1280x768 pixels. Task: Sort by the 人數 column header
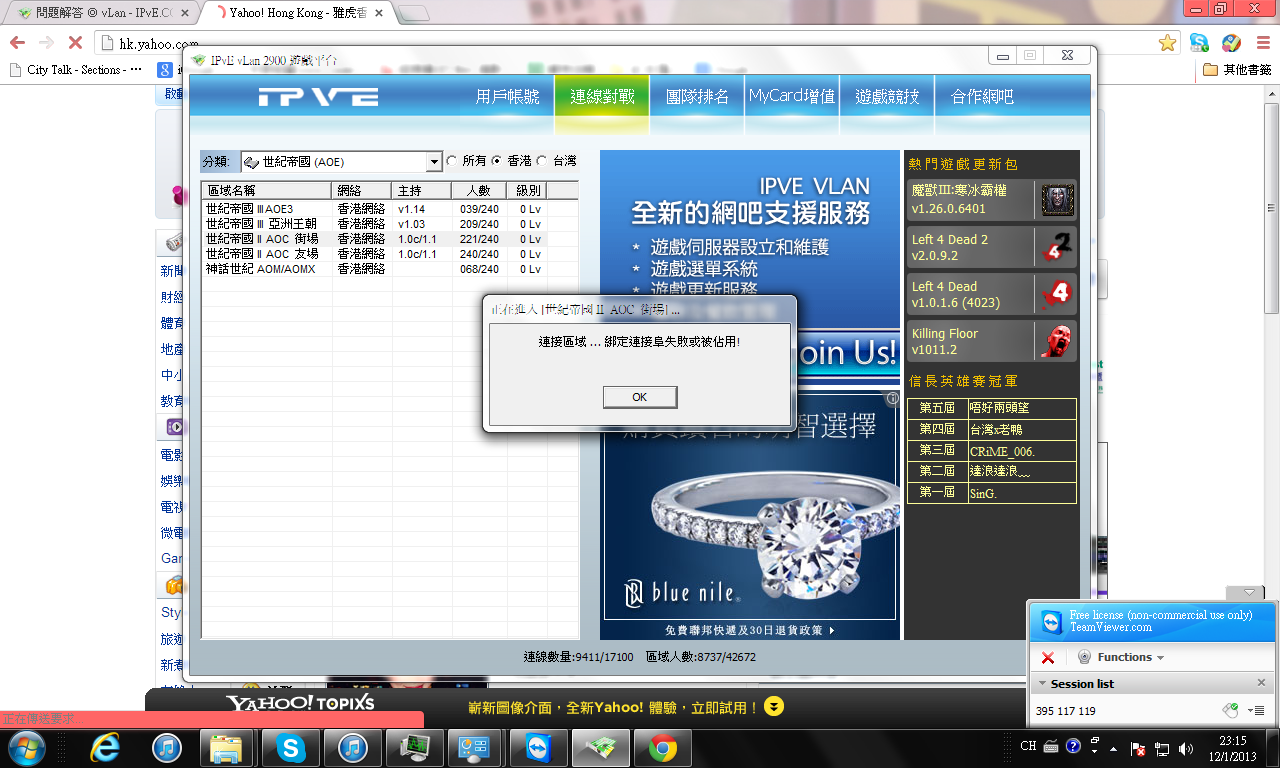point(479,190)
